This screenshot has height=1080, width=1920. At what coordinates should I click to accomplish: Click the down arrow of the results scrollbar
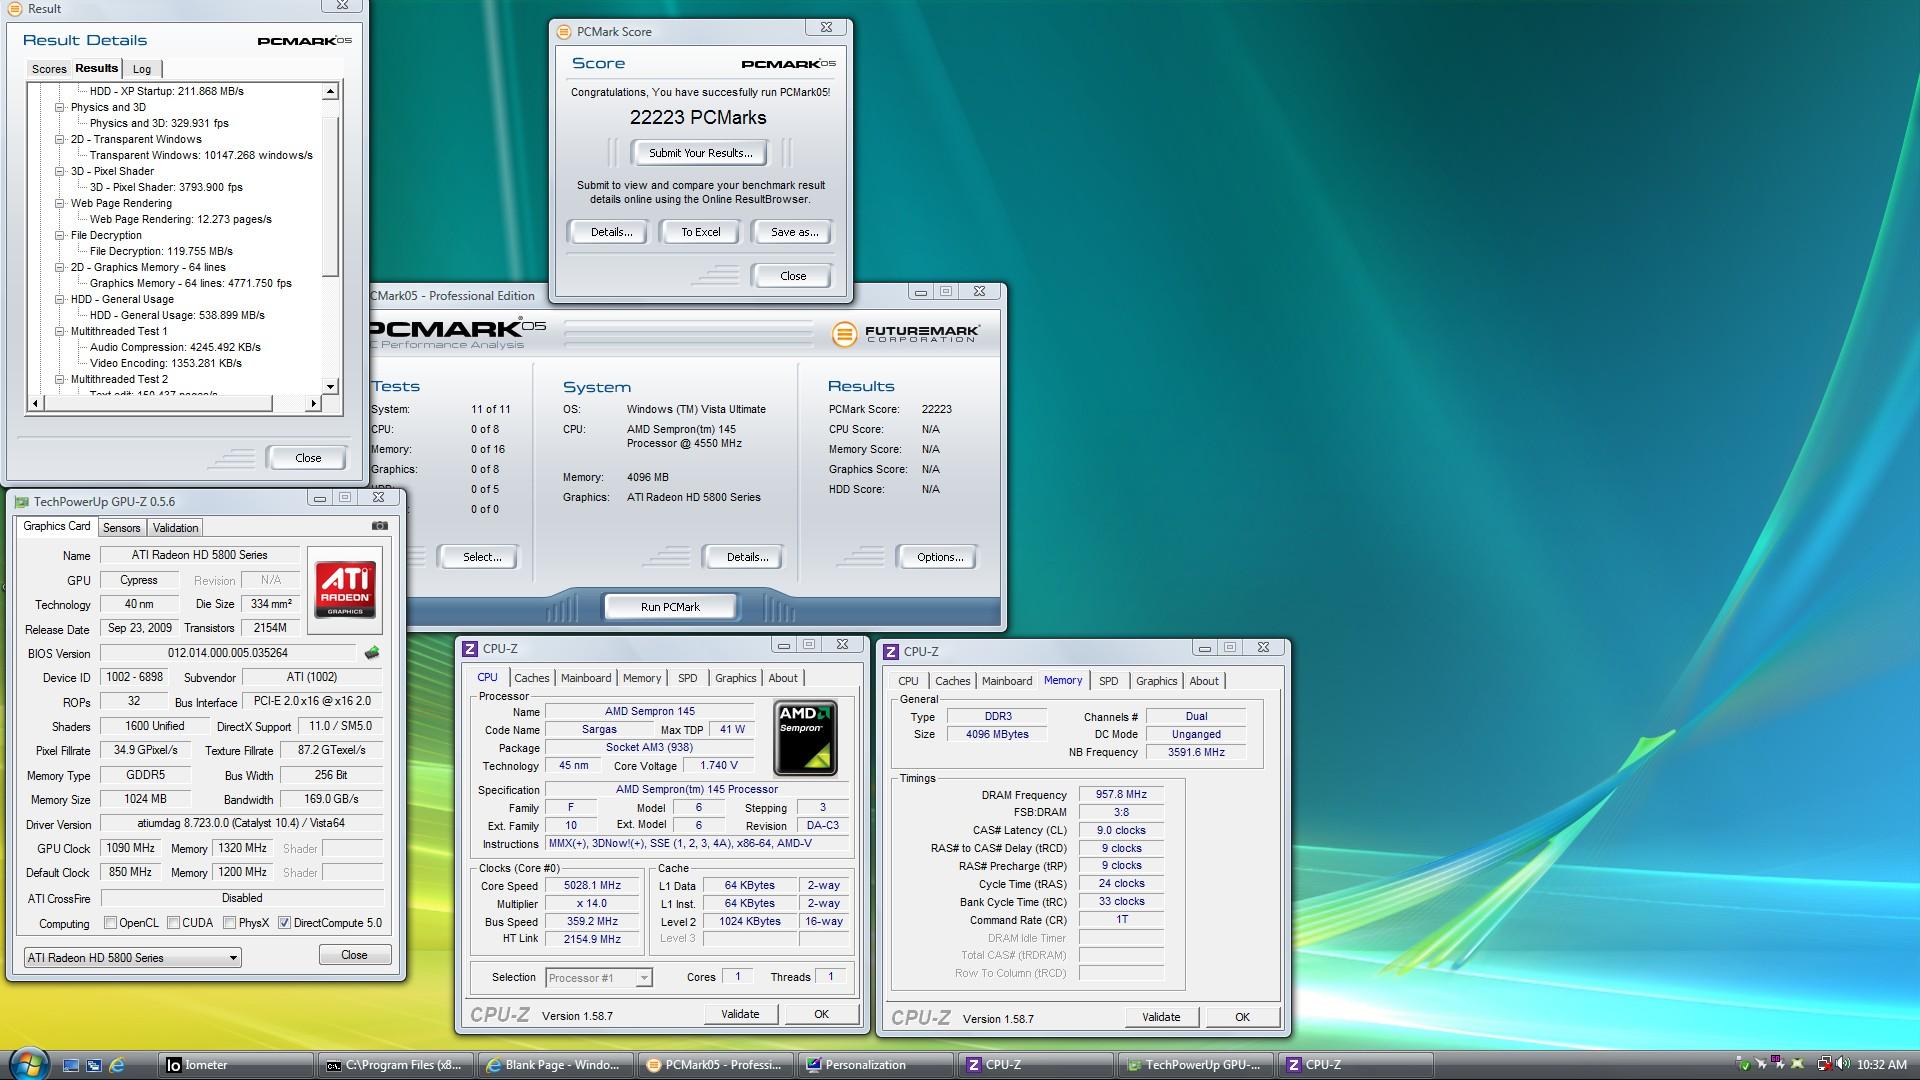tap(331, 387)
